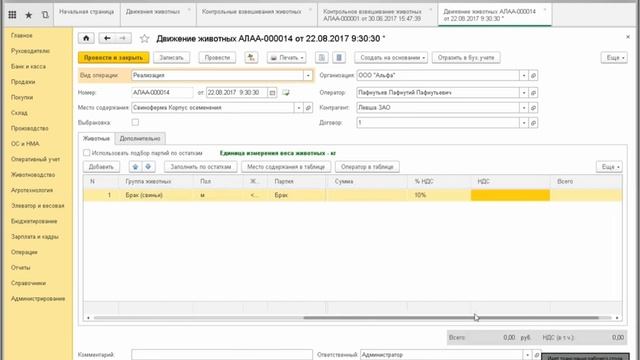Open Создать на основании dropdown
The height and width of the screenshot is (360, 640).
coord(391,58)
